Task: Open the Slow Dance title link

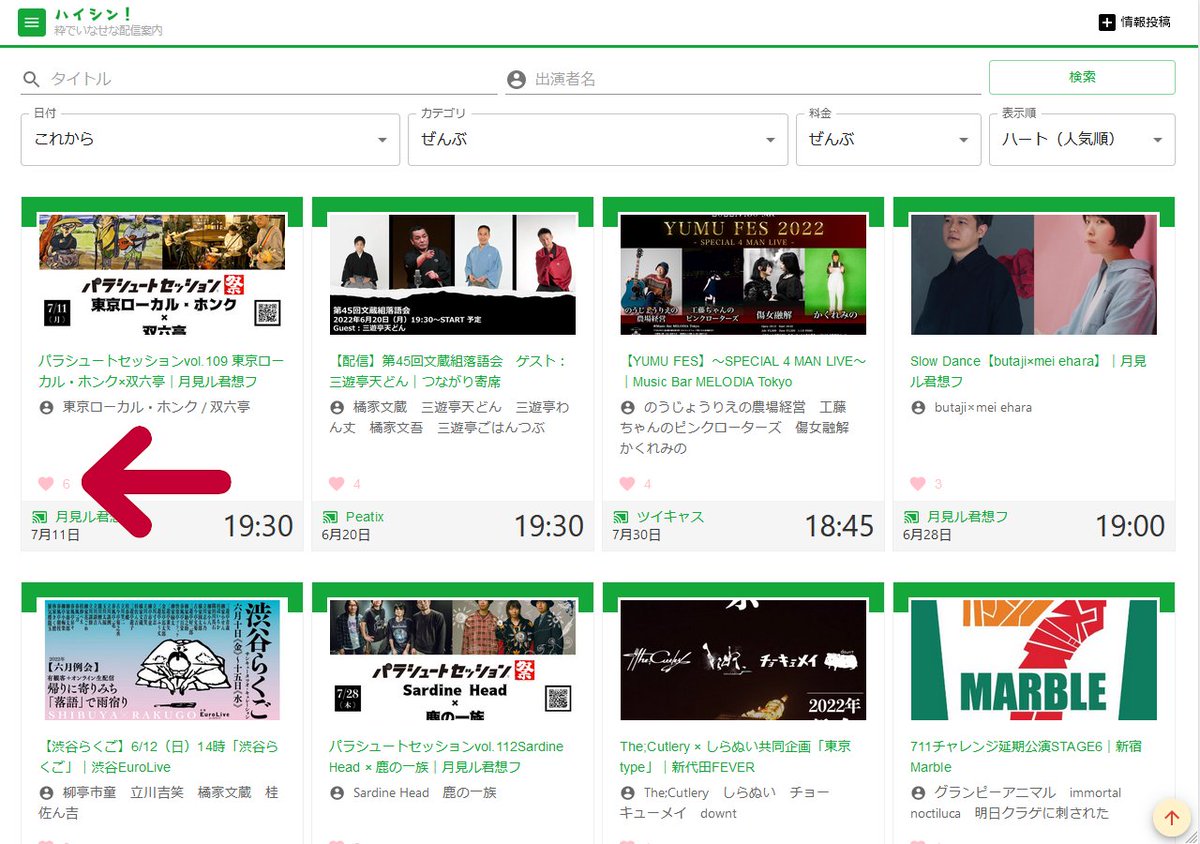Action: [x=1028, y=371]
